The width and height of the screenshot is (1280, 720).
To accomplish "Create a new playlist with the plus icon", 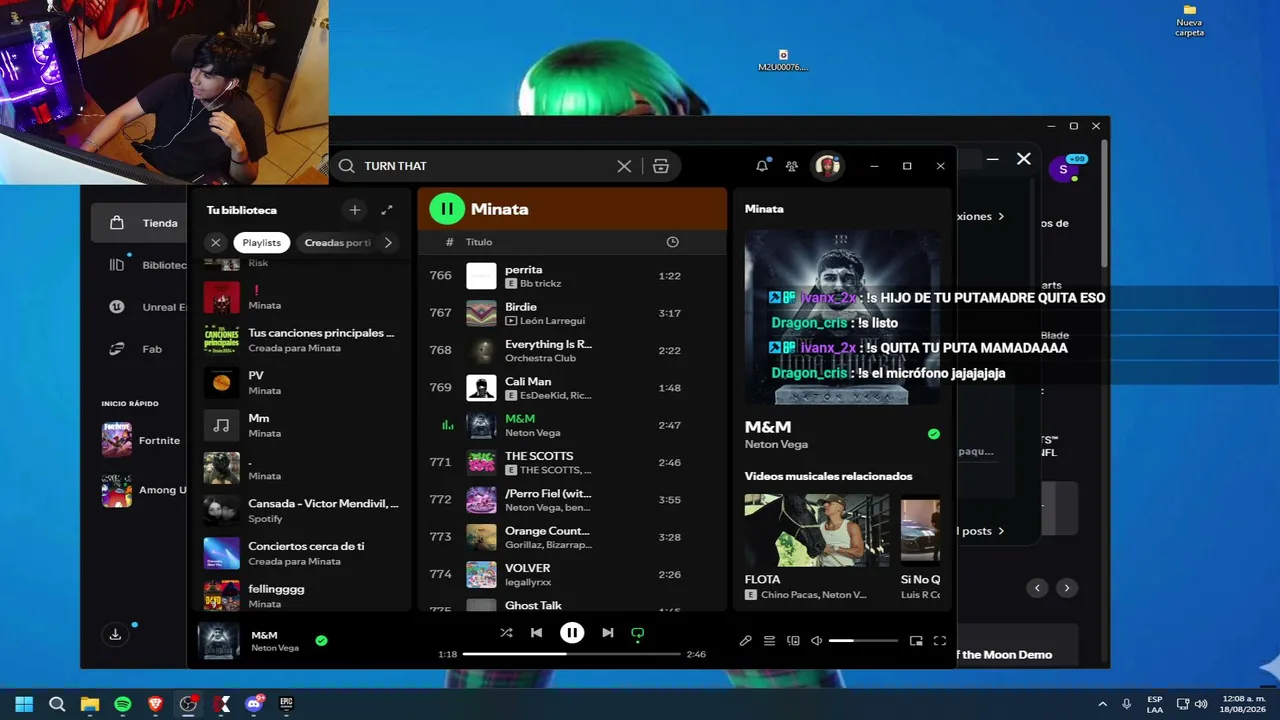I will click(354, 210).
